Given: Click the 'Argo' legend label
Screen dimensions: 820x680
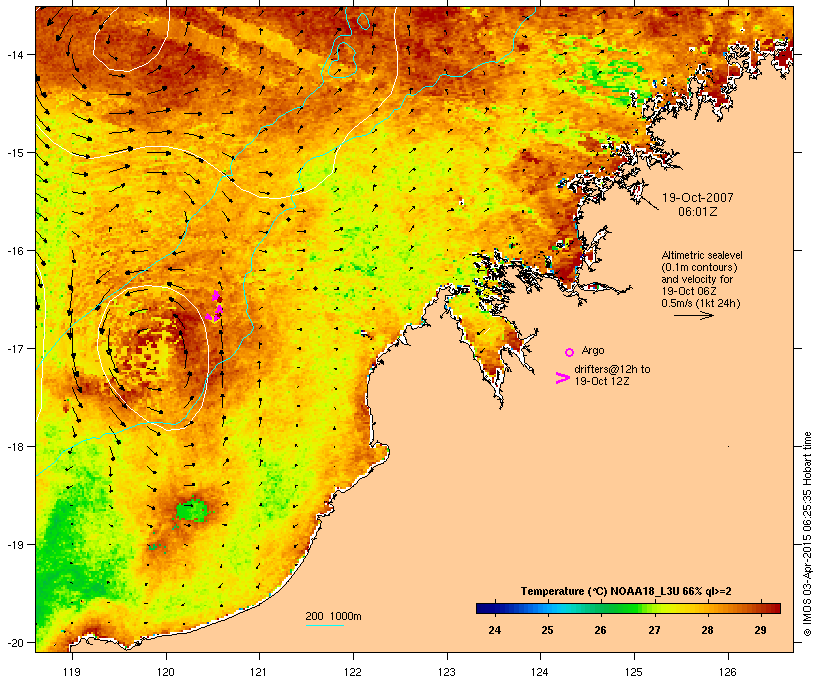Looking at the screenshot, I should (x=593, y=350).
